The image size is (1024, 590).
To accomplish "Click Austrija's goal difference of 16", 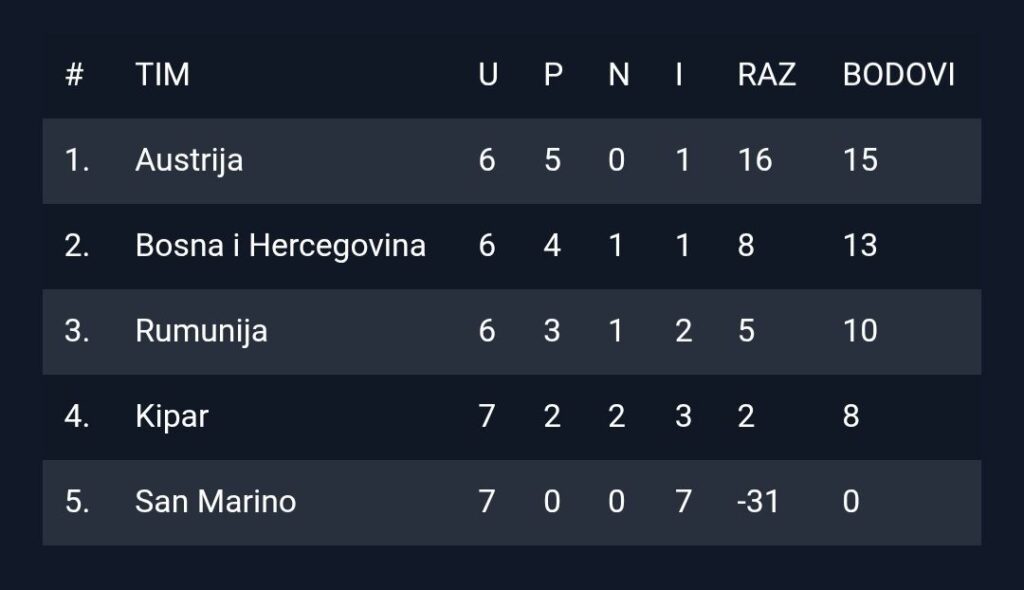I will (755, 161).
